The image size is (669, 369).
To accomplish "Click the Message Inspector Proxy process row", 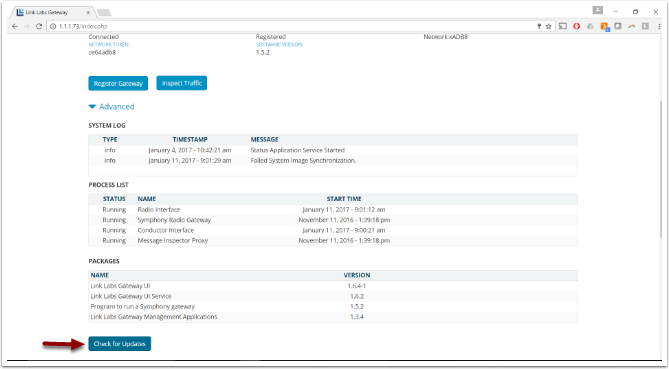I will click(x=333, y=241).
